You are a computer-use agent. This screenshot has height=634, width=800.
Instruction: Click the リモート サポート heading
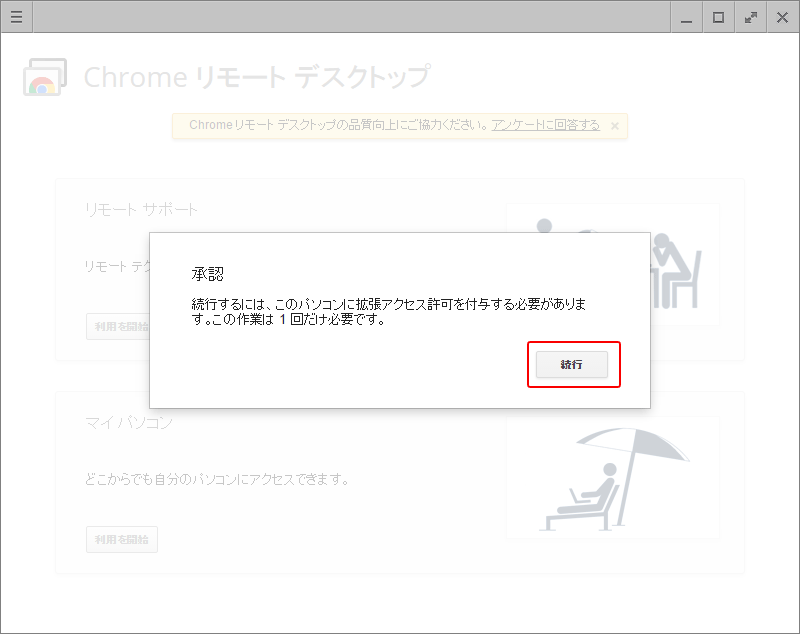[141, 210]
